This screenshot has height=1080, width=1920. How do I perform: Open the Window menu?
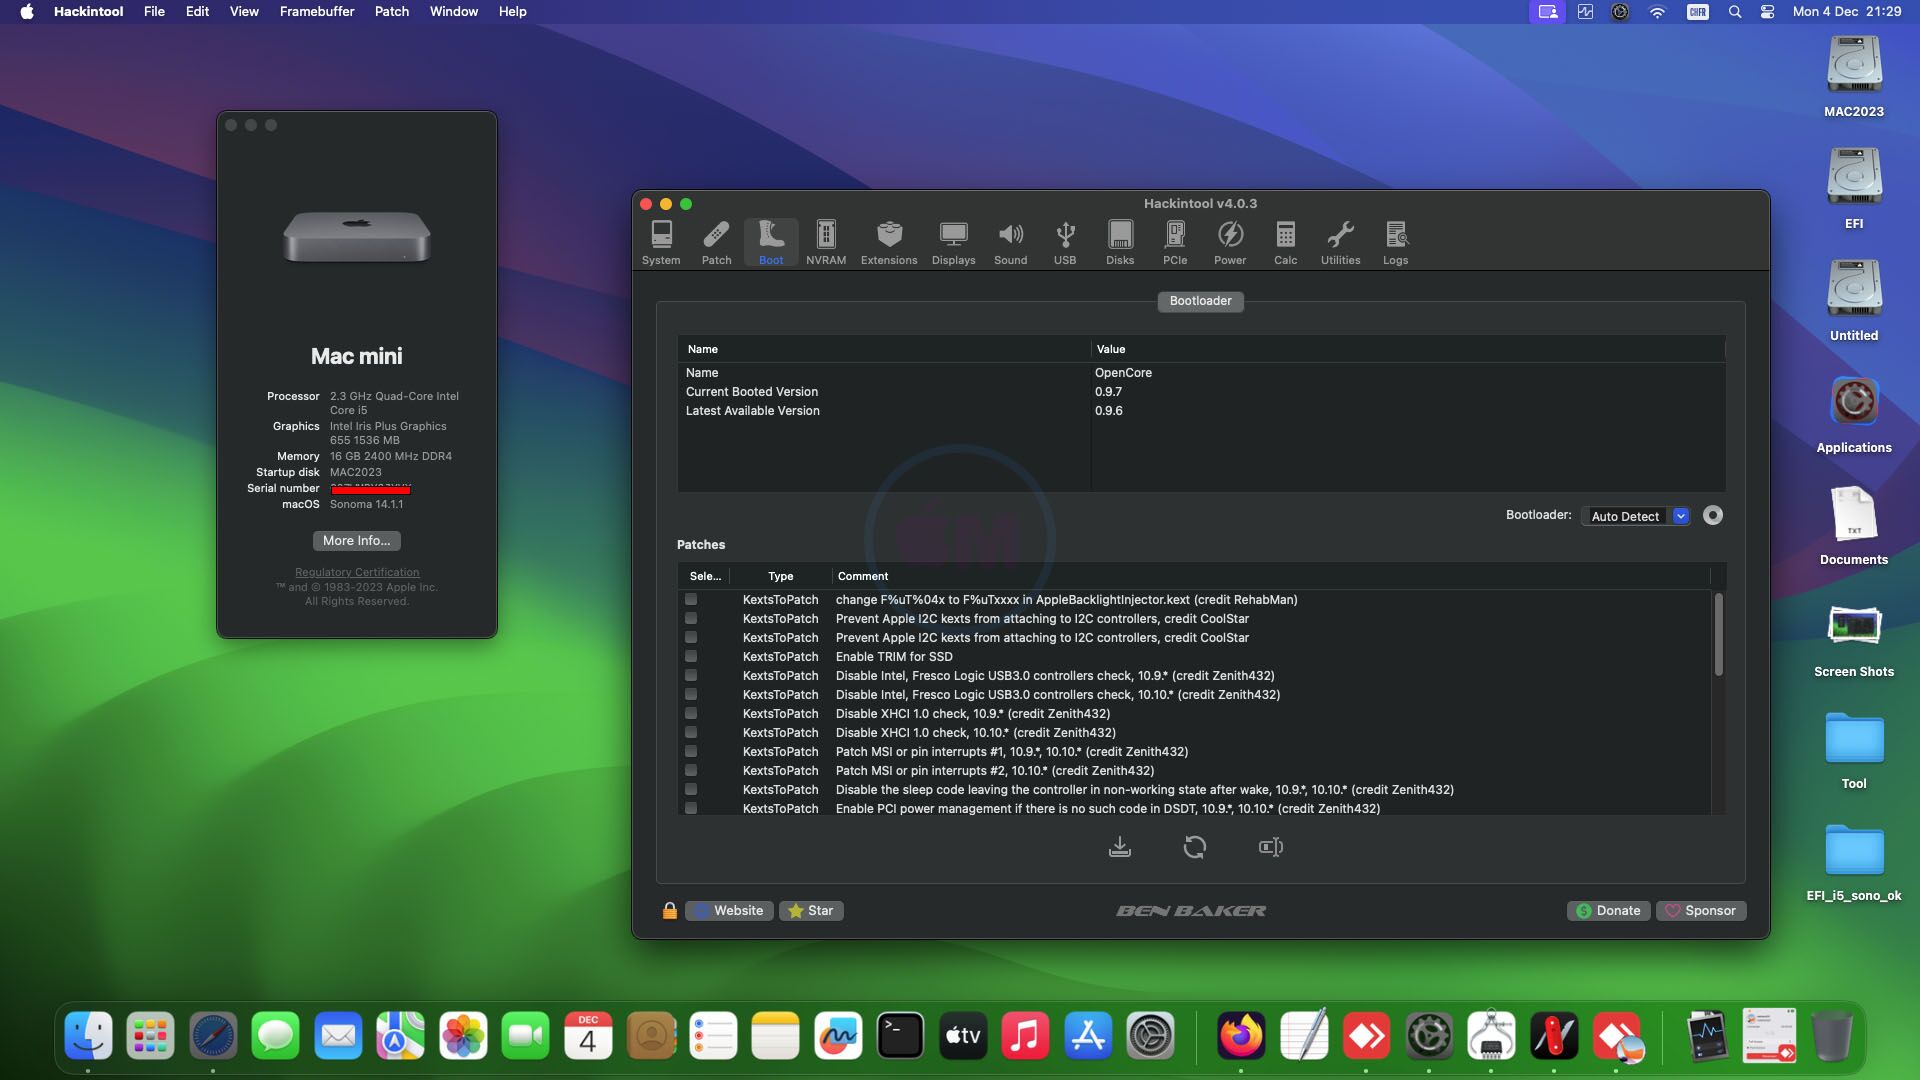click(454, 12)
